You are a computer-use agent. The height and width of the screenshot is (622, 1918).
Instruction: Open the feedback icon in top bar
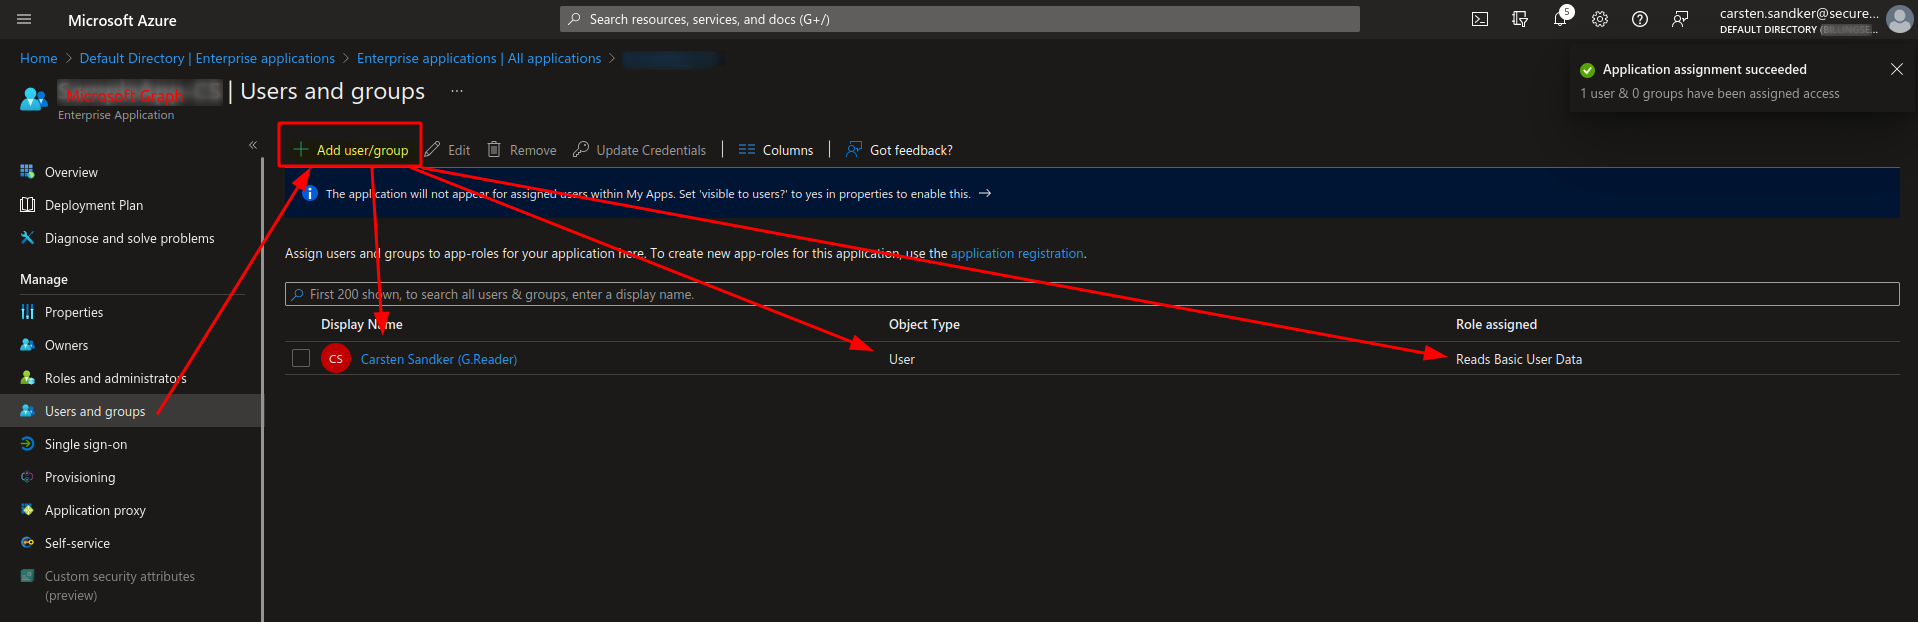(x=1680, y=19)
